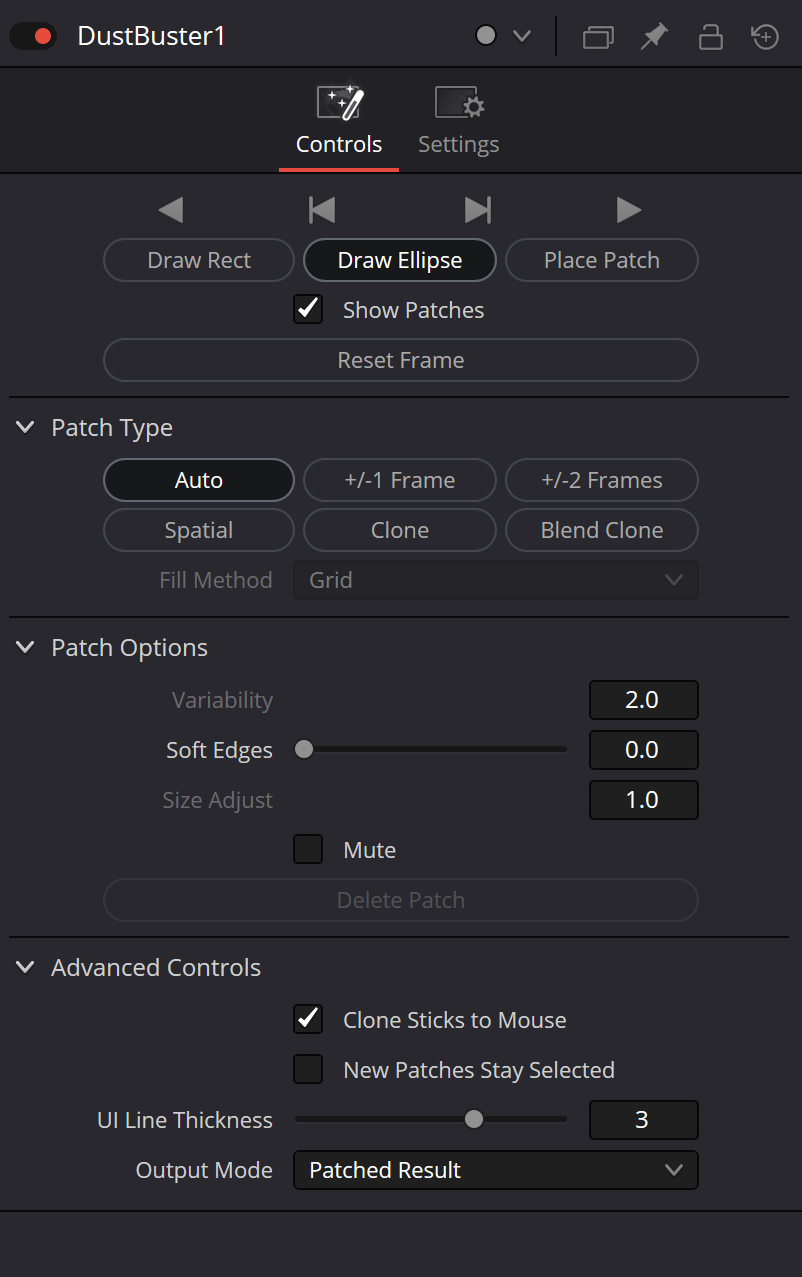This screenshot has width=802, height=1277.
Task: Go to previous frame arrow
Action: 171,210
